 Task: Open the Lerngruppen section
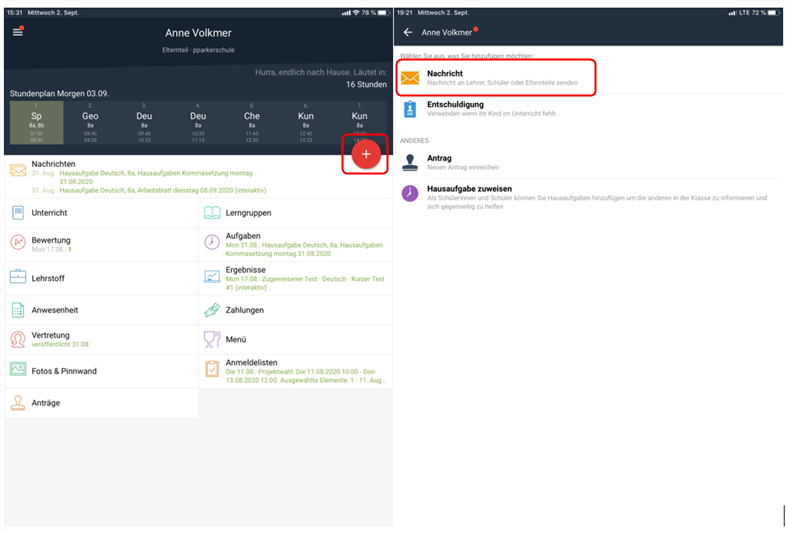click(x=295, y=213)
